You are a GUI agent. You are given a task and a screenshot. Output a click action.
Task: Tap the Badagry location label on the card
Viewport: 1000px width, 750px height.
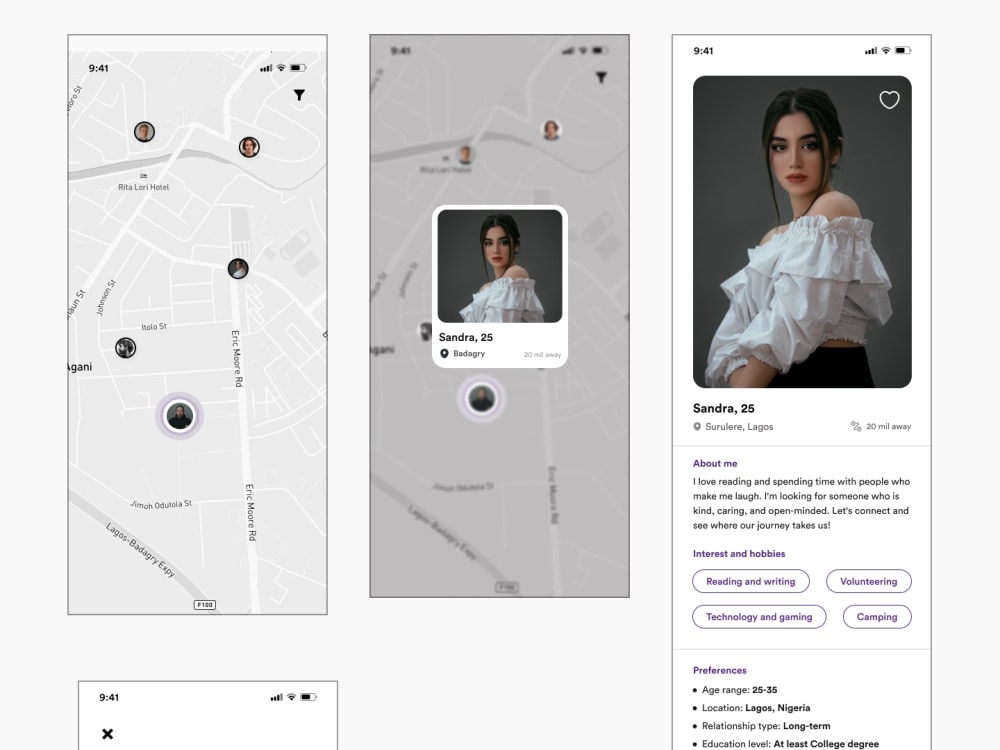point(469,353)
